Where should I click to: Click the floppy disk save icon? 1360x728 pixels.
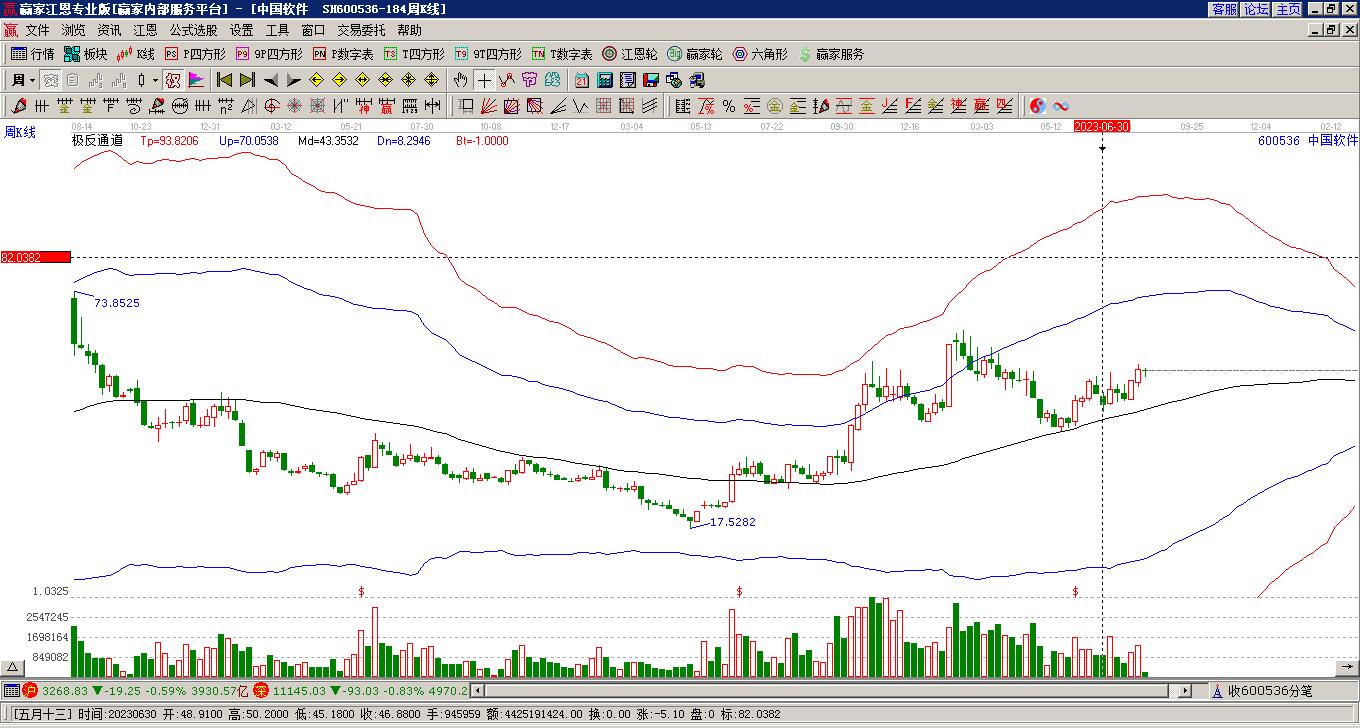[651, 80]
